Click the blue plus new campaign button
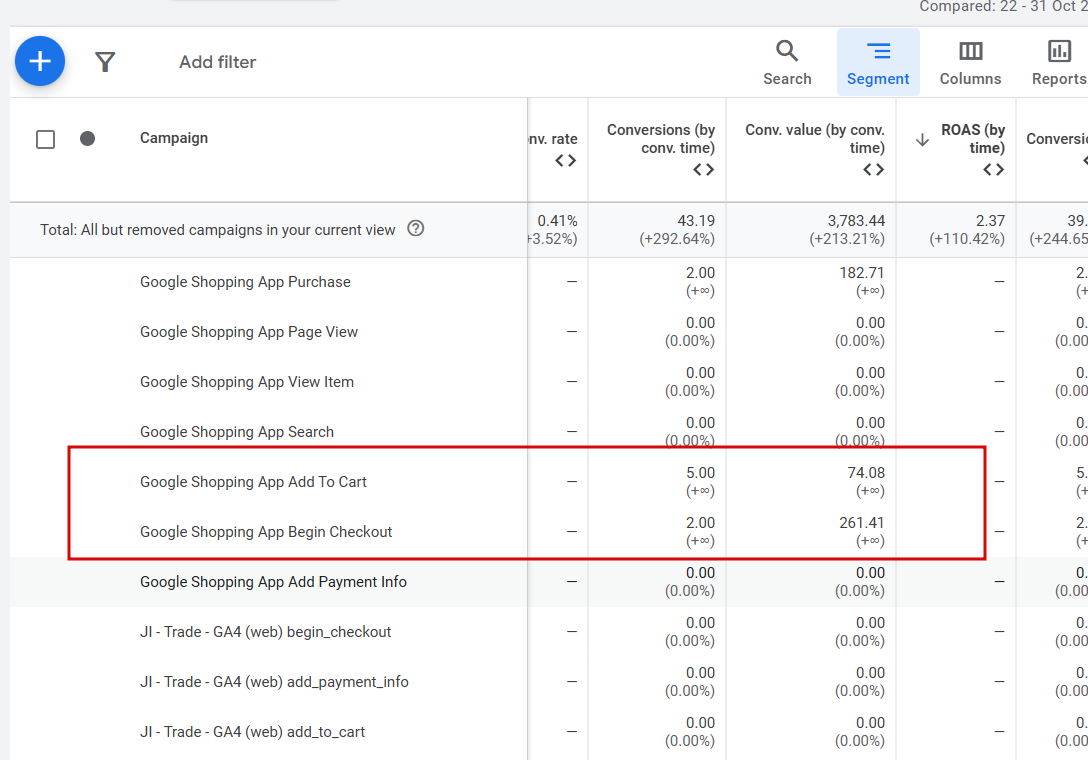This screenshot has height=760, width=1088. point(40,62)
